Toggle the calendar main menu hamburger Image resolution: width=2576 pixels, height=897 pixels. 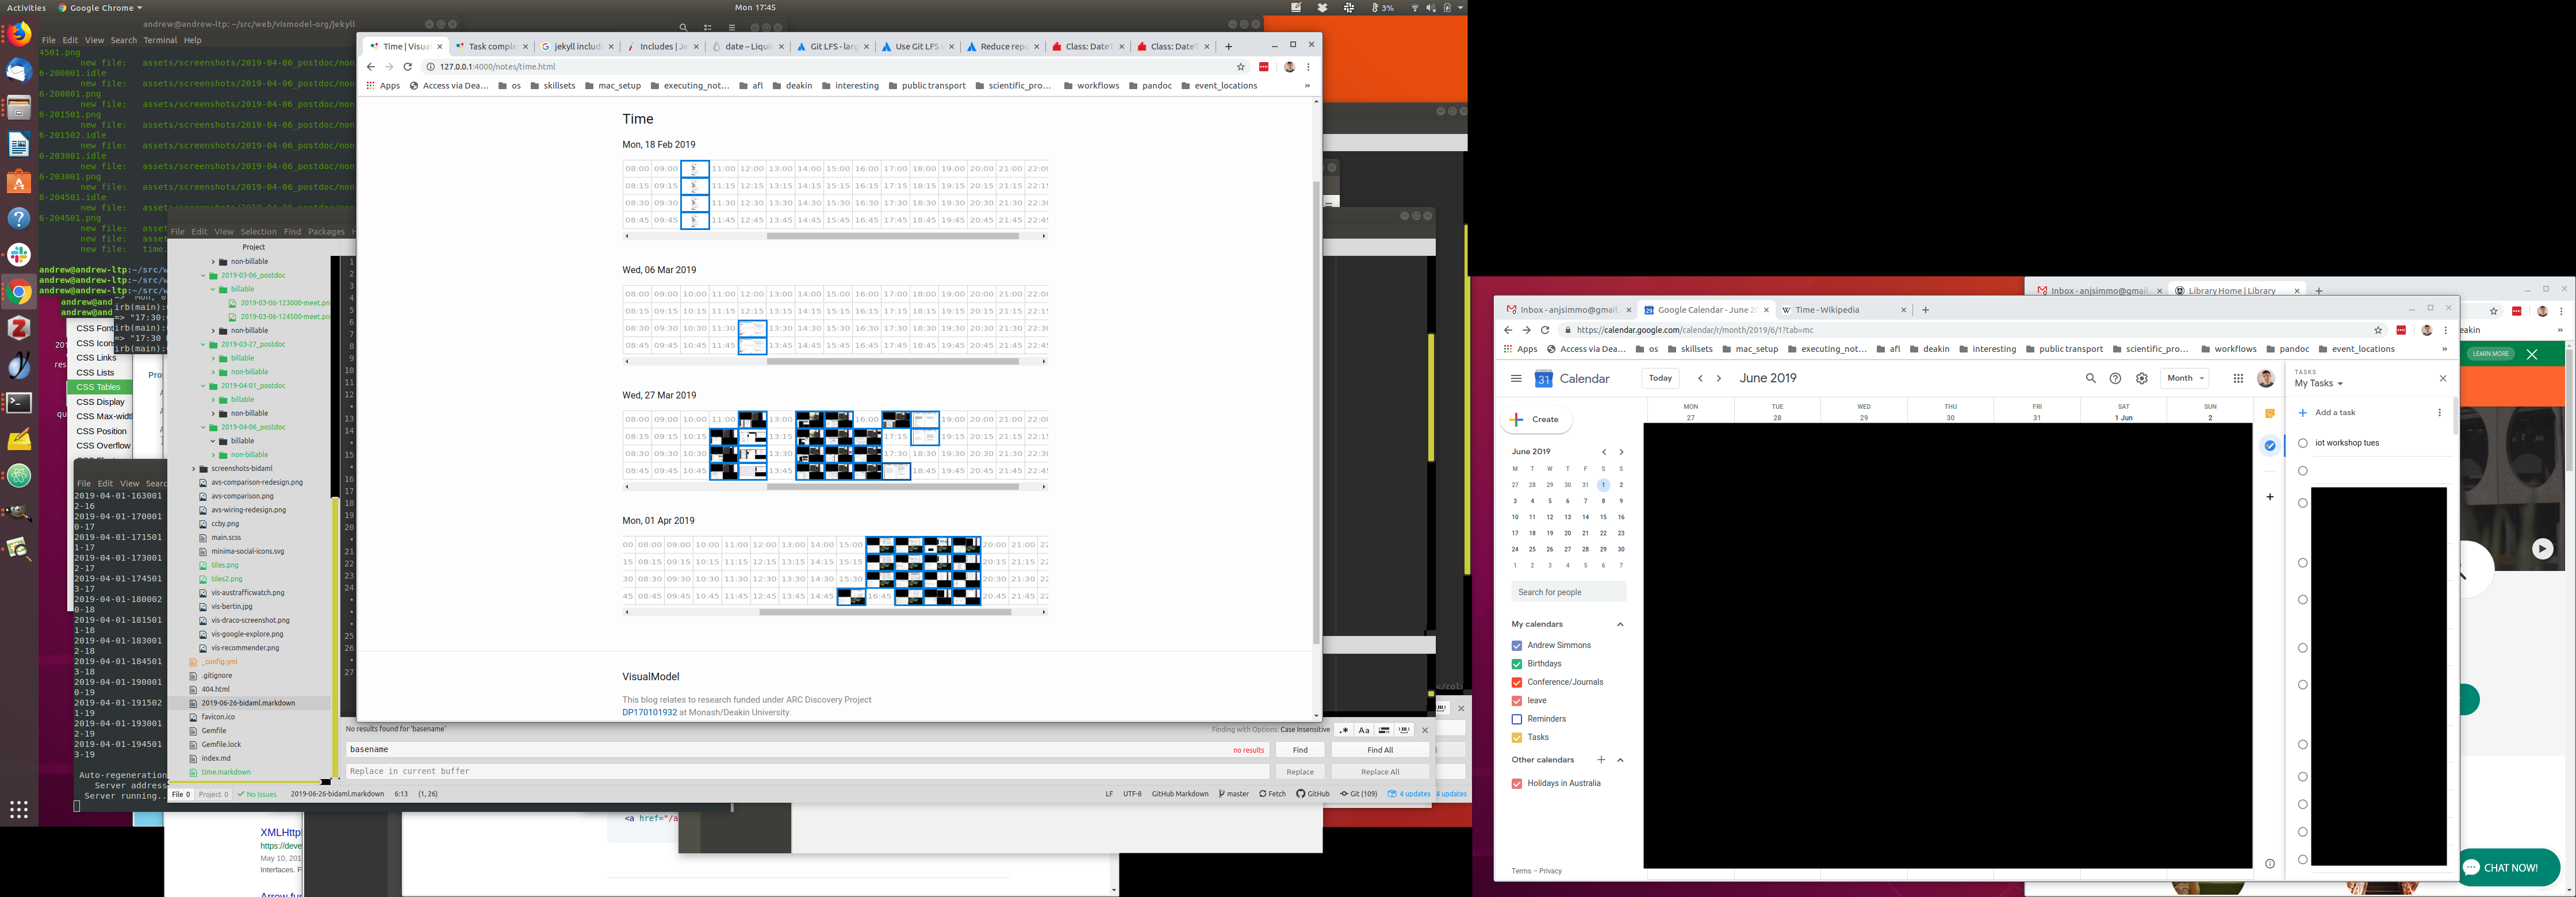(1516, 379)
